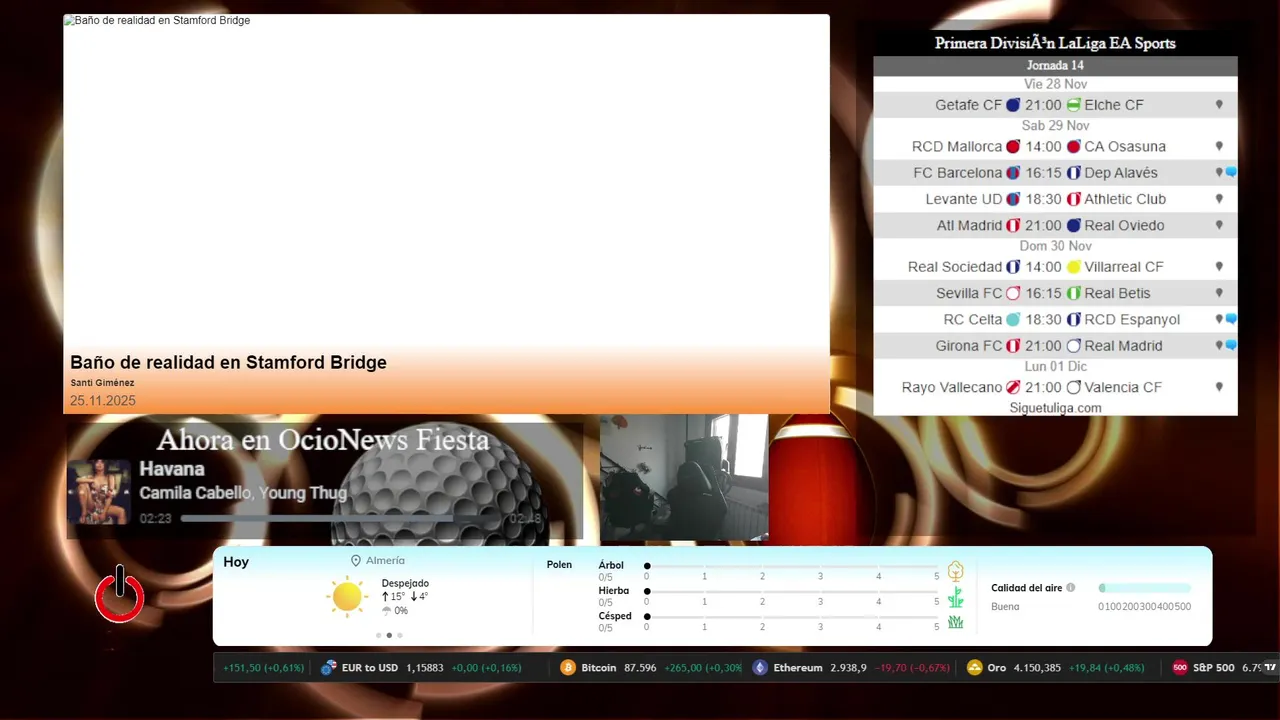Image resolution: width=1280 pixels, height=720 pixels.
Task: Click the Césped pollen level slider
Action: point(792,616)
